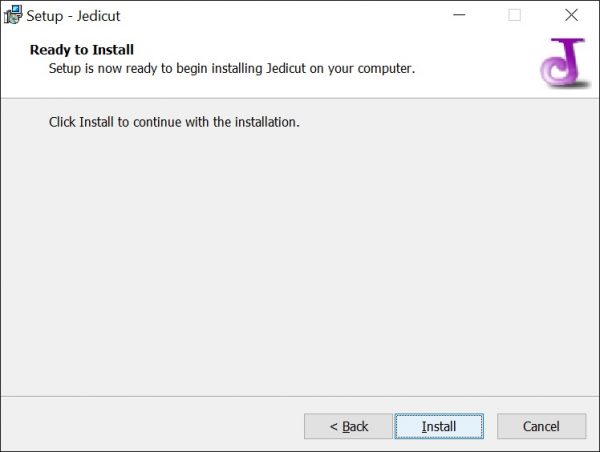Select the '< Back' navigation button
The height and width of the screenshot is (452, 600).
pos(348,426)
